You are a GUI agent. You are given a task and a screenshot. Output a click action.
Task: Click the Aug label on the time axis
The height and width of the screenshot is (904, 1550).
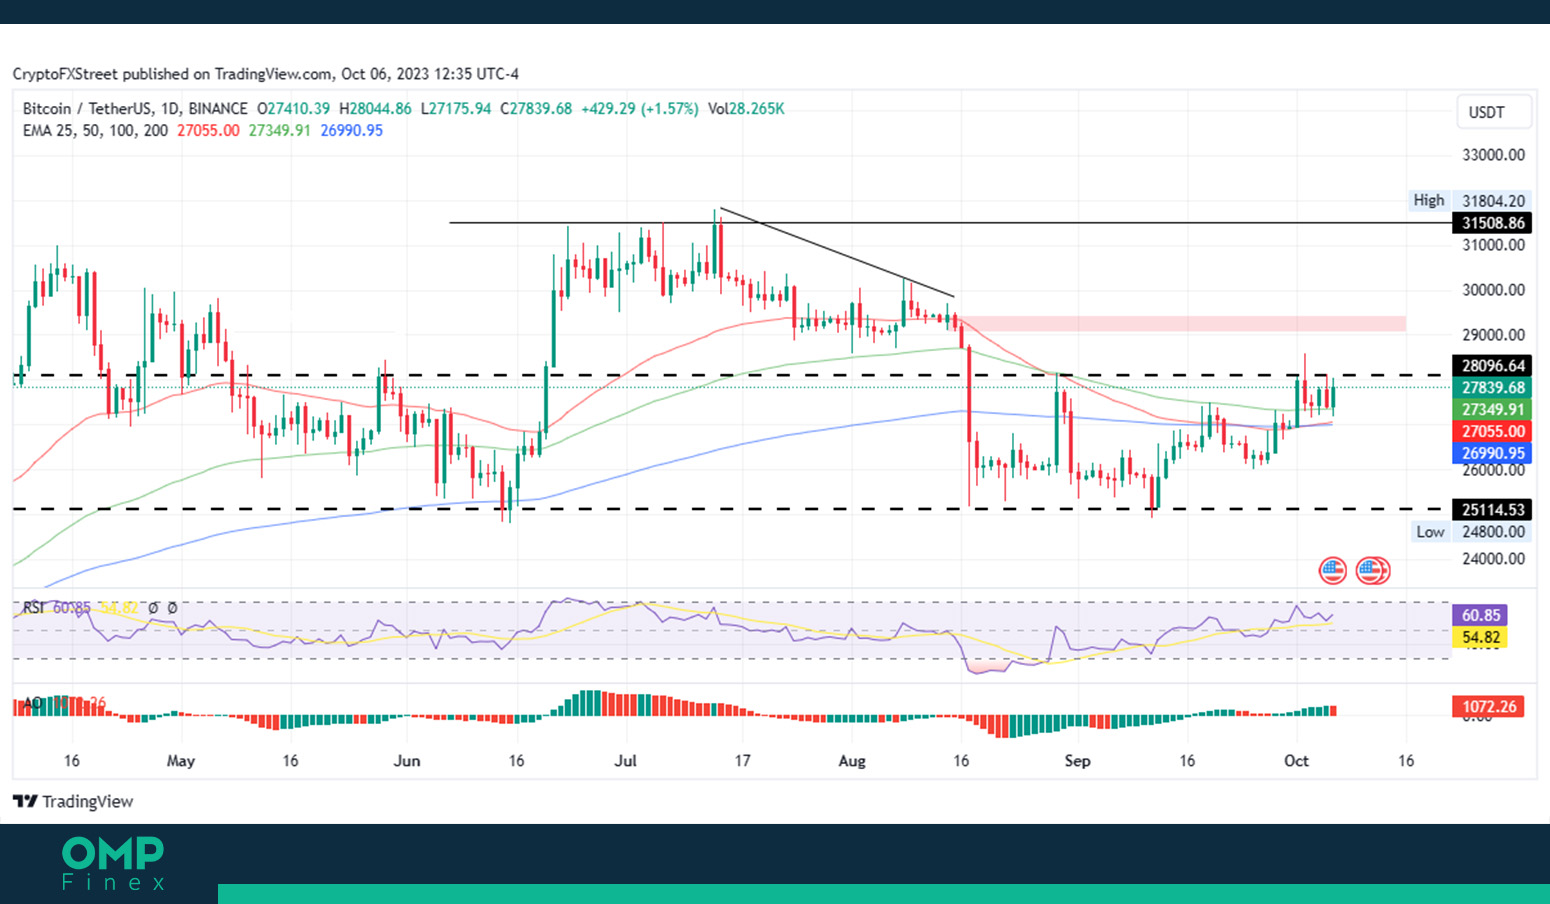(x=852, y=761)
